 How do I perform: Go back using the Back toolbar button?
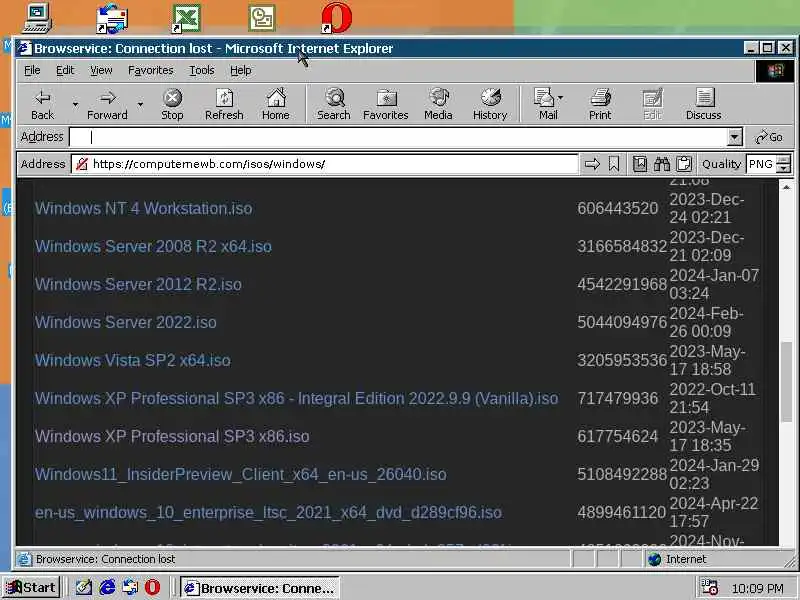[x=42, y=105]
